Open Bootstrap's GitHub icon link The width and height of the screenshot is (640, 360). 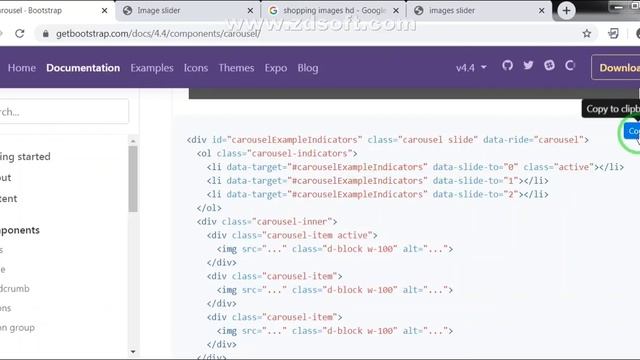tap(507, 65)
